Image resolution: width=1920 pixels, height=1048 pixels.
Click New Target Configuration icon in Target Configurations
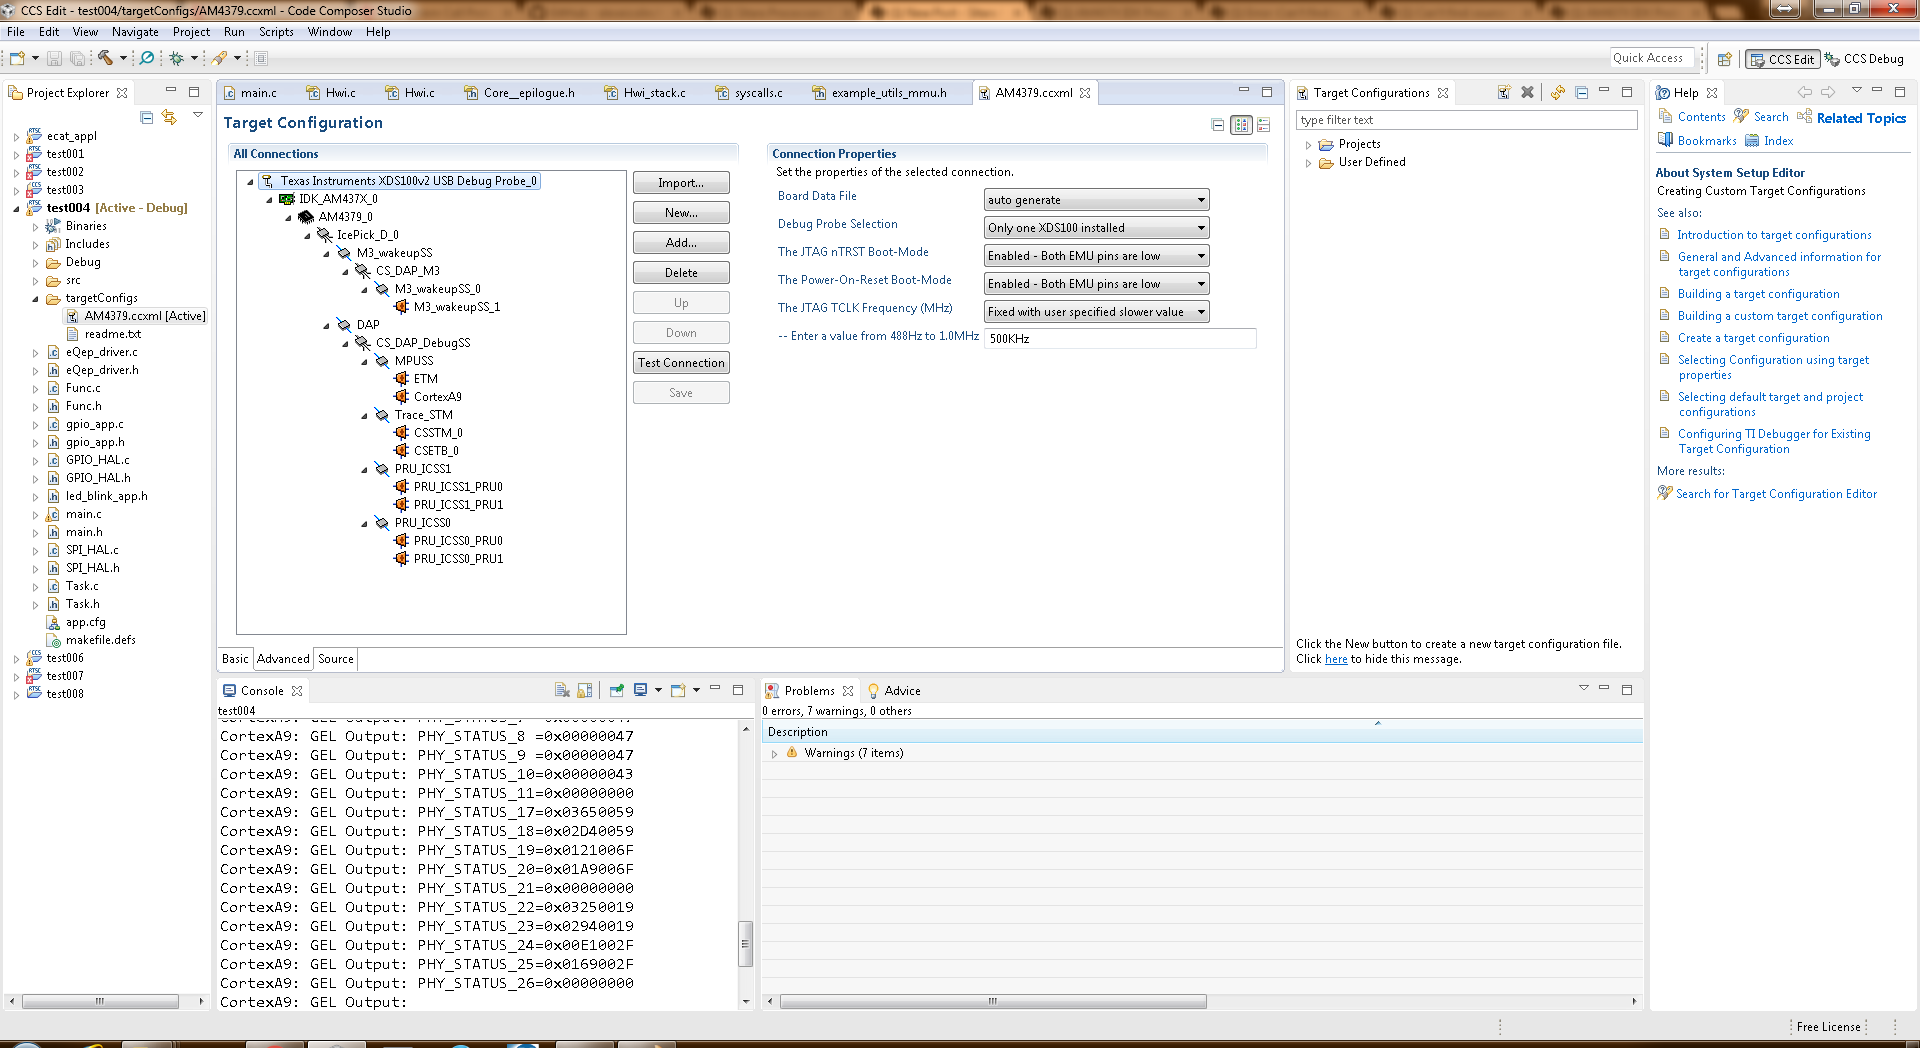point(1504,92)
